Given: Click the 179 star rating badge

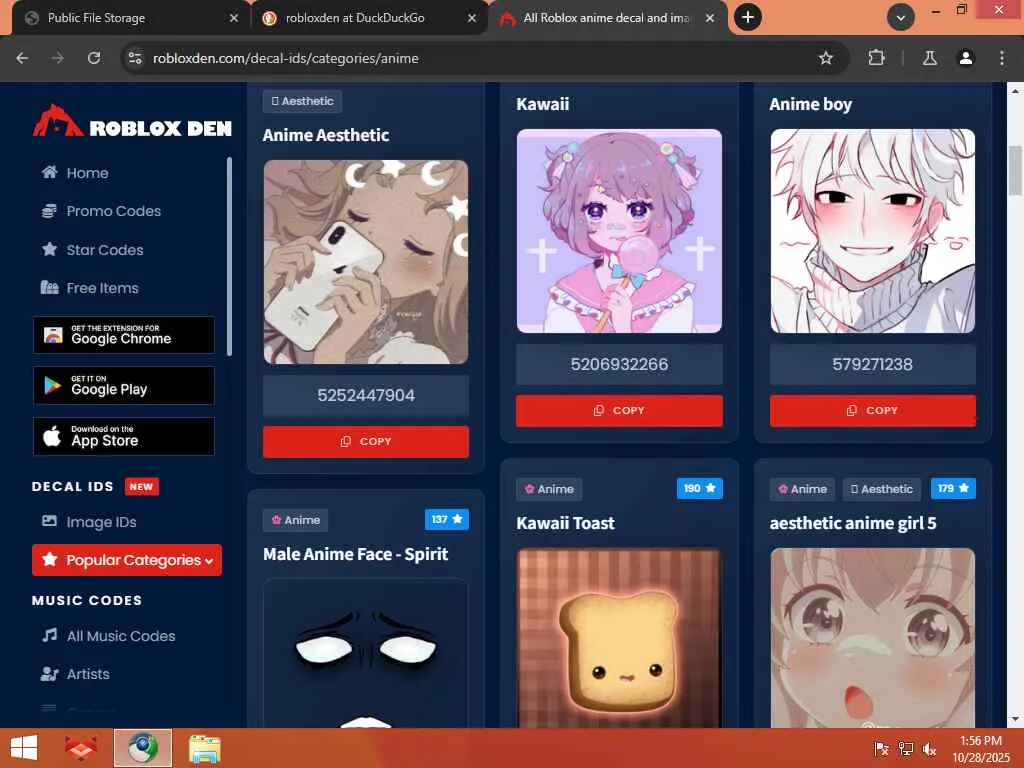Looking at the screenshot, I should 953,488.
